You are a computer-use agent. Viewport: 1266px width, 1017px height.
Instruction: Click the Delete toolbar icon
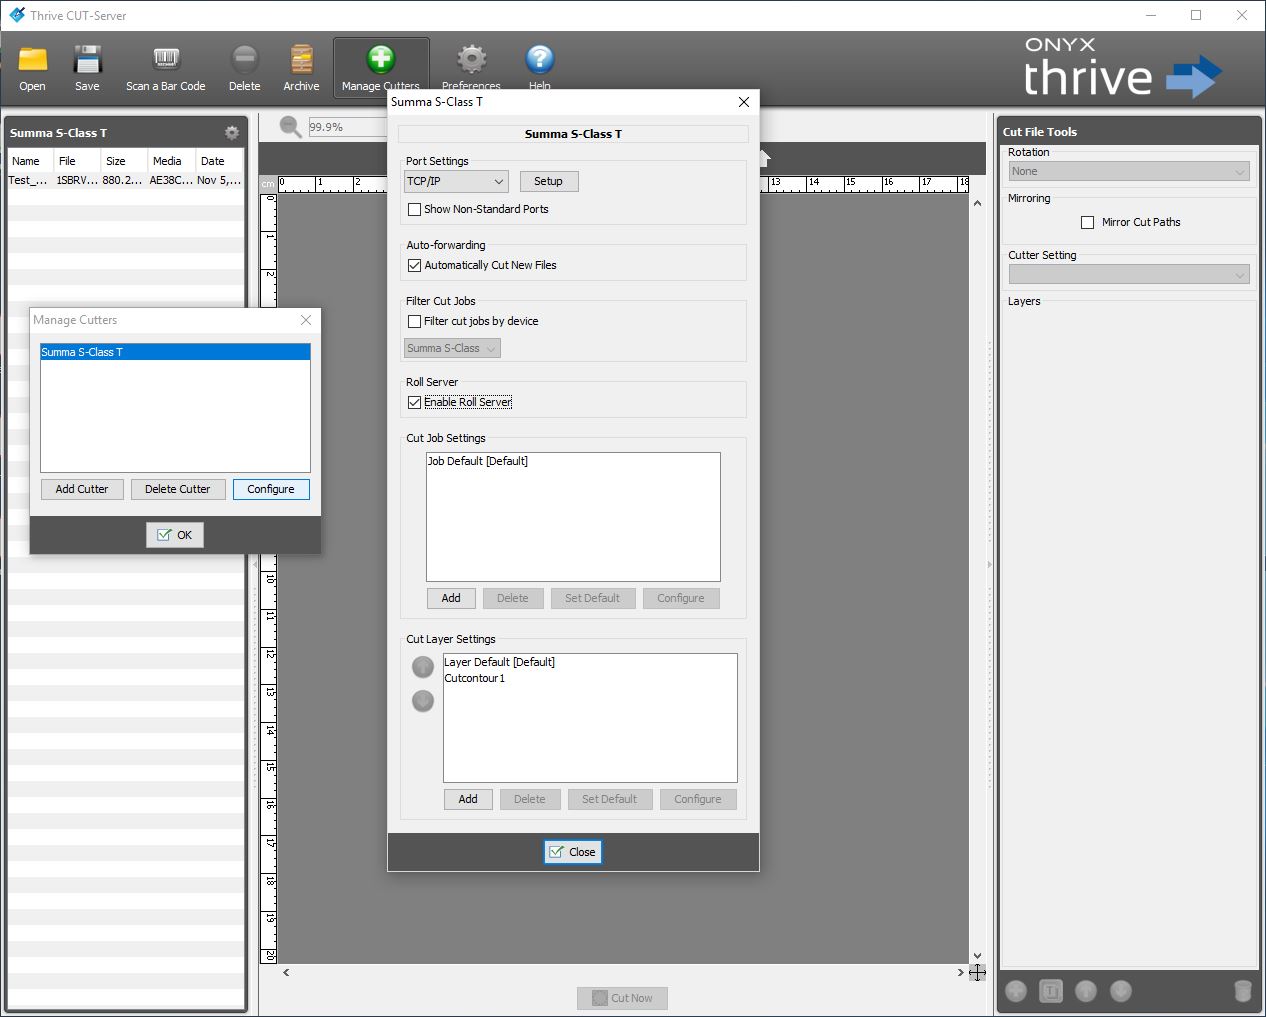tap(244, 60)
